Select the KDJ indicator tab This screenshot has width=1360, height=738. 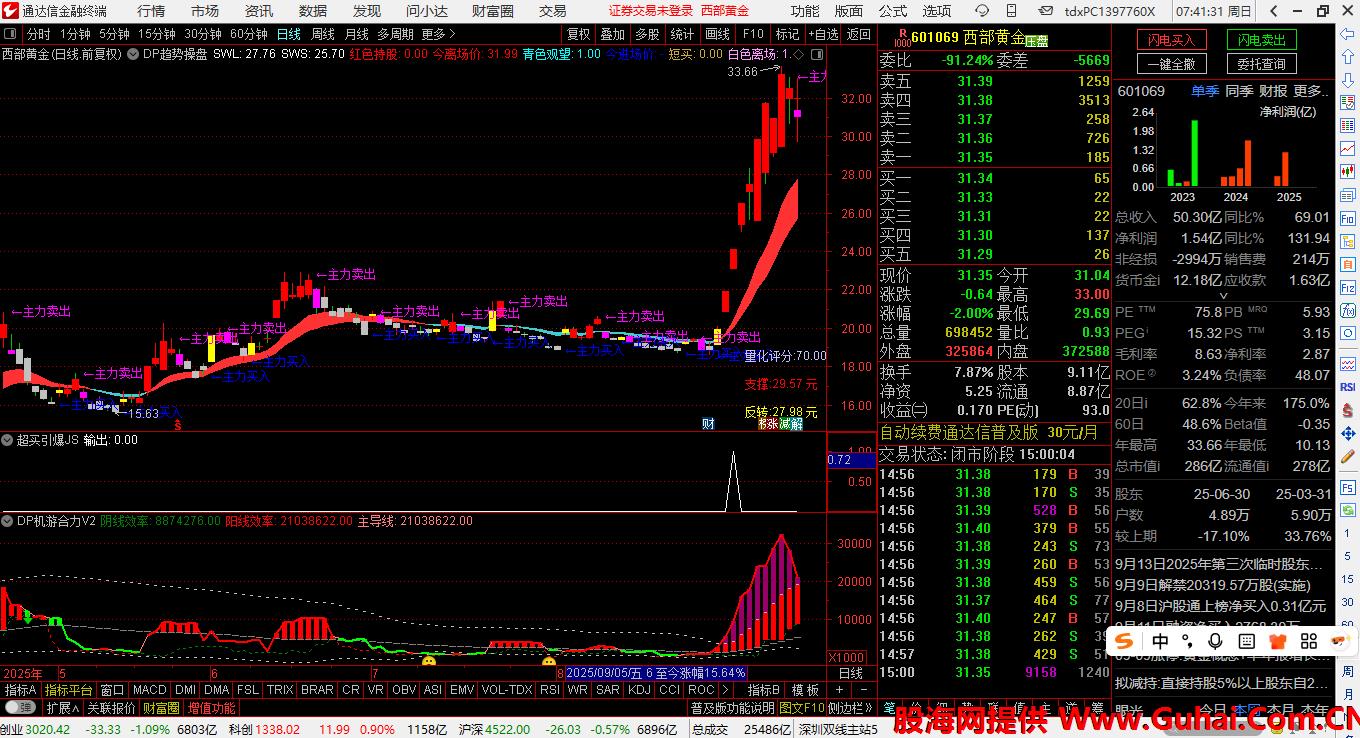[x=639, y=689]
